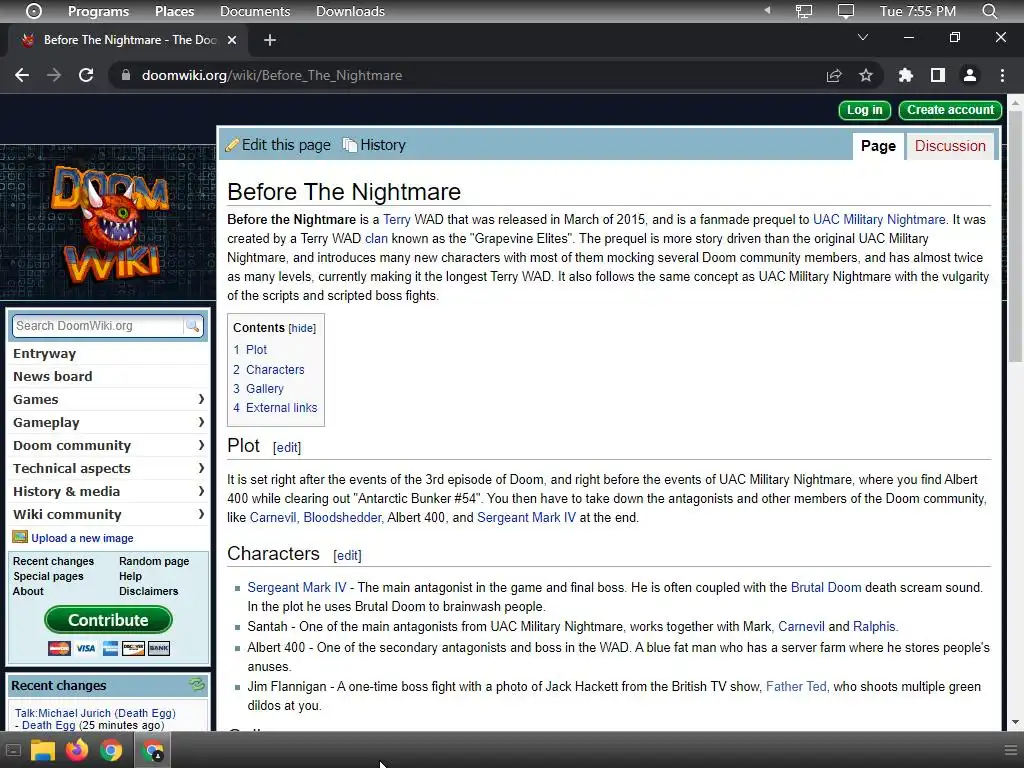Jump to Gallery in the Contents
This screenshot has width=1024, height=768.
point(264,389)
